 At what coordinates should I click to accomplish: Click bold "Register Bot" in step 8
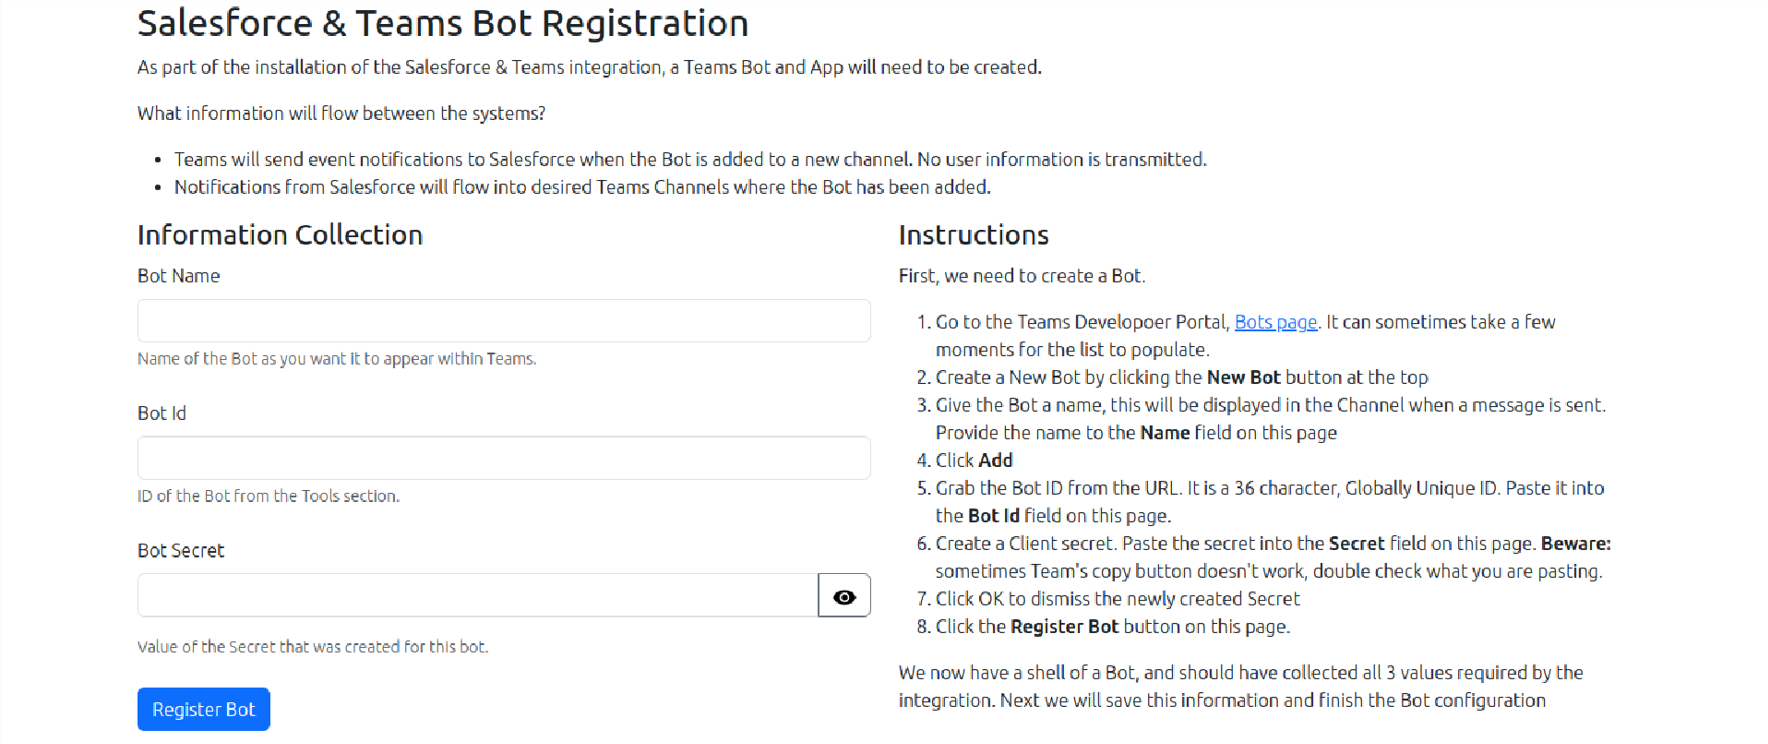point(1064,627)
